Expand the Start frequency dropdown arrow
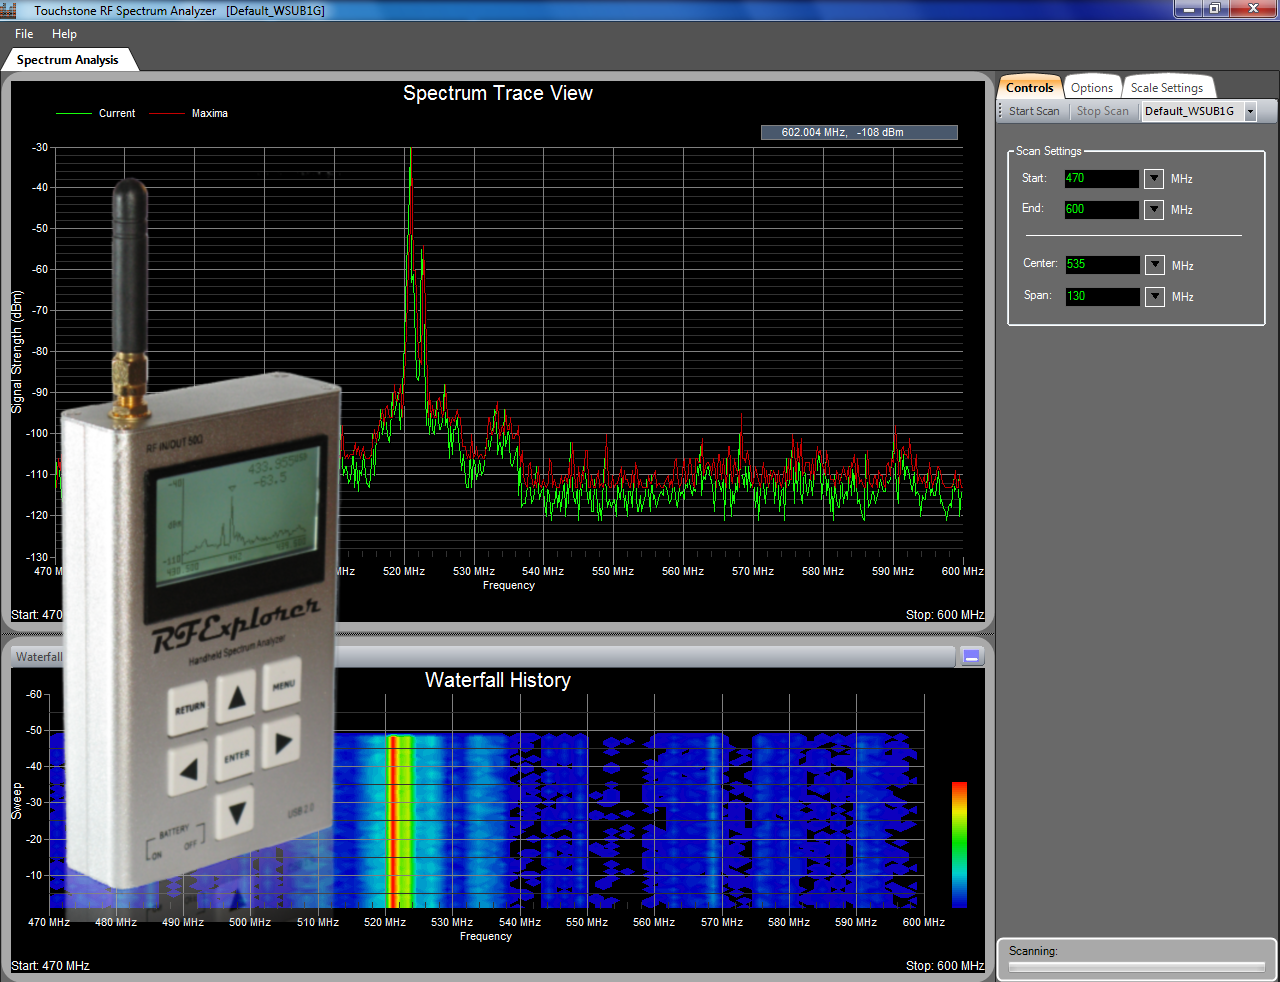The image size is (1280, 982). [1154, 179]
